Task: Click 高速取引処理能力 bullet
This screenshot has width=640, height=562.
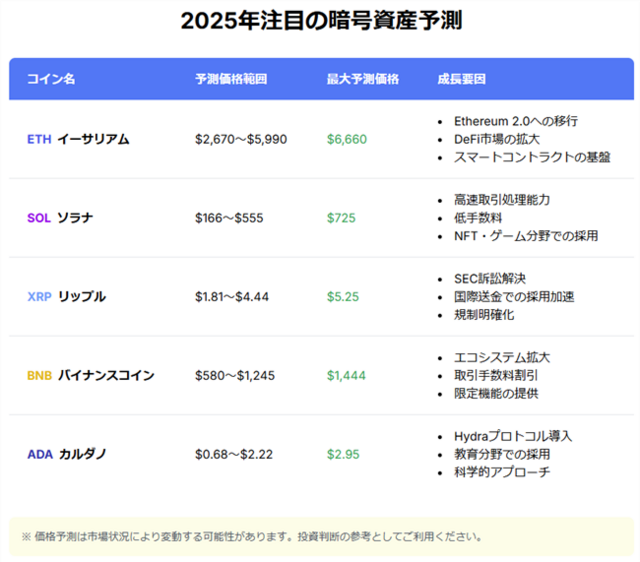Action: coord(502,200)
